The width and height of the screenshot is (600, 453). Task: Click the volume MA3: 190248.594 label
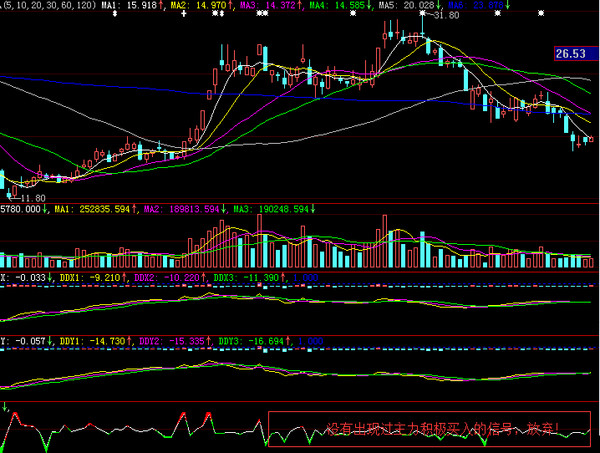tap(274, 209)
